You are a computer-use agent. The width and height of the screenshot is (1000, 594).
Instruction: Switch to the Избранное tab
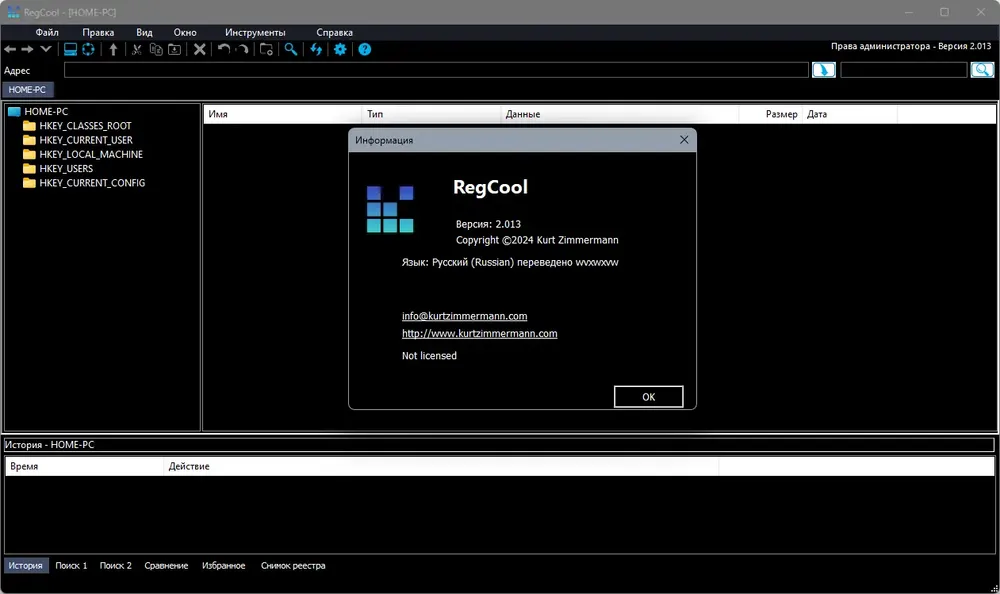pos(223,565)
